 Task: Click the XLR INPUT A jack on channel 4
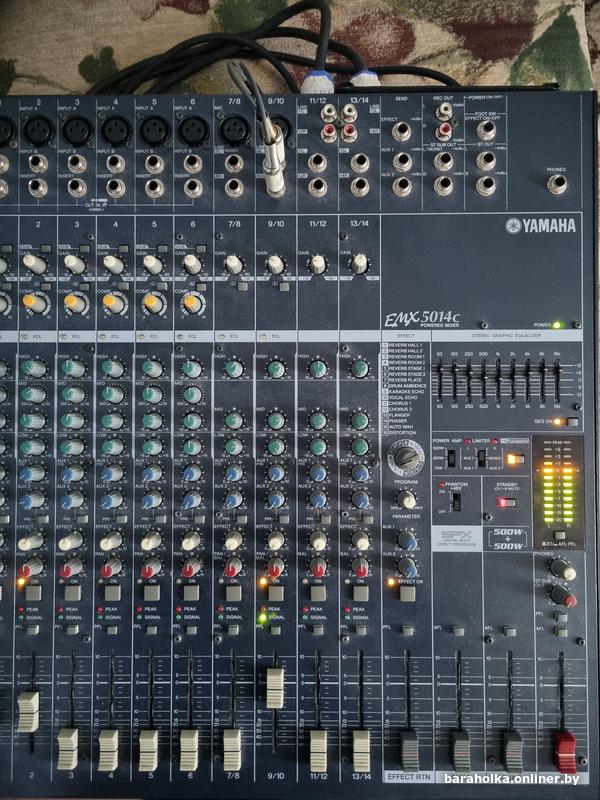(116, 131)
